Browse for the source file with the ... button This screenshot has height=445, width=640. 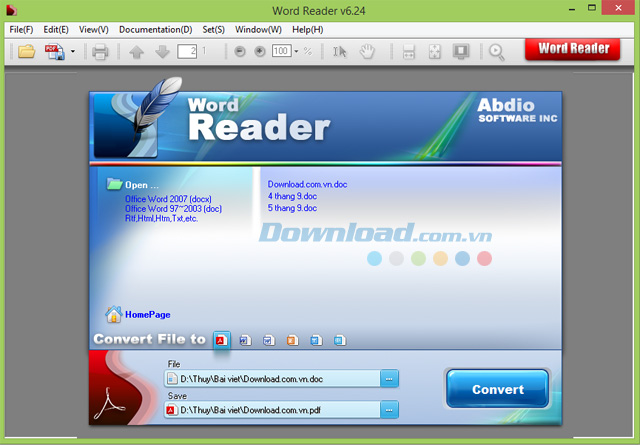coord(389,379)
